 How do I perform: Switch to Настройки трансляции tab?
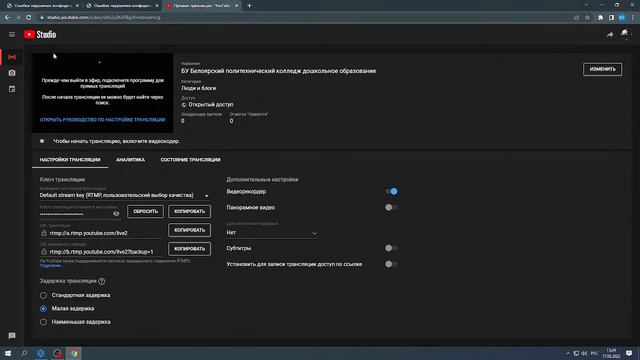tap(70, 160)
